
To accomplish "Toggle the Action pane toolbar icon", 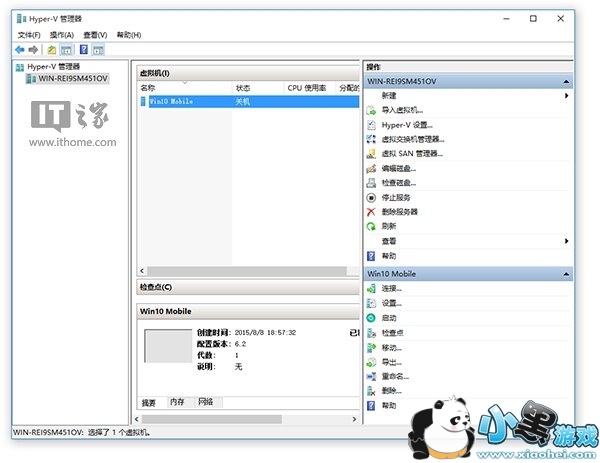I will tap(98, 50).
